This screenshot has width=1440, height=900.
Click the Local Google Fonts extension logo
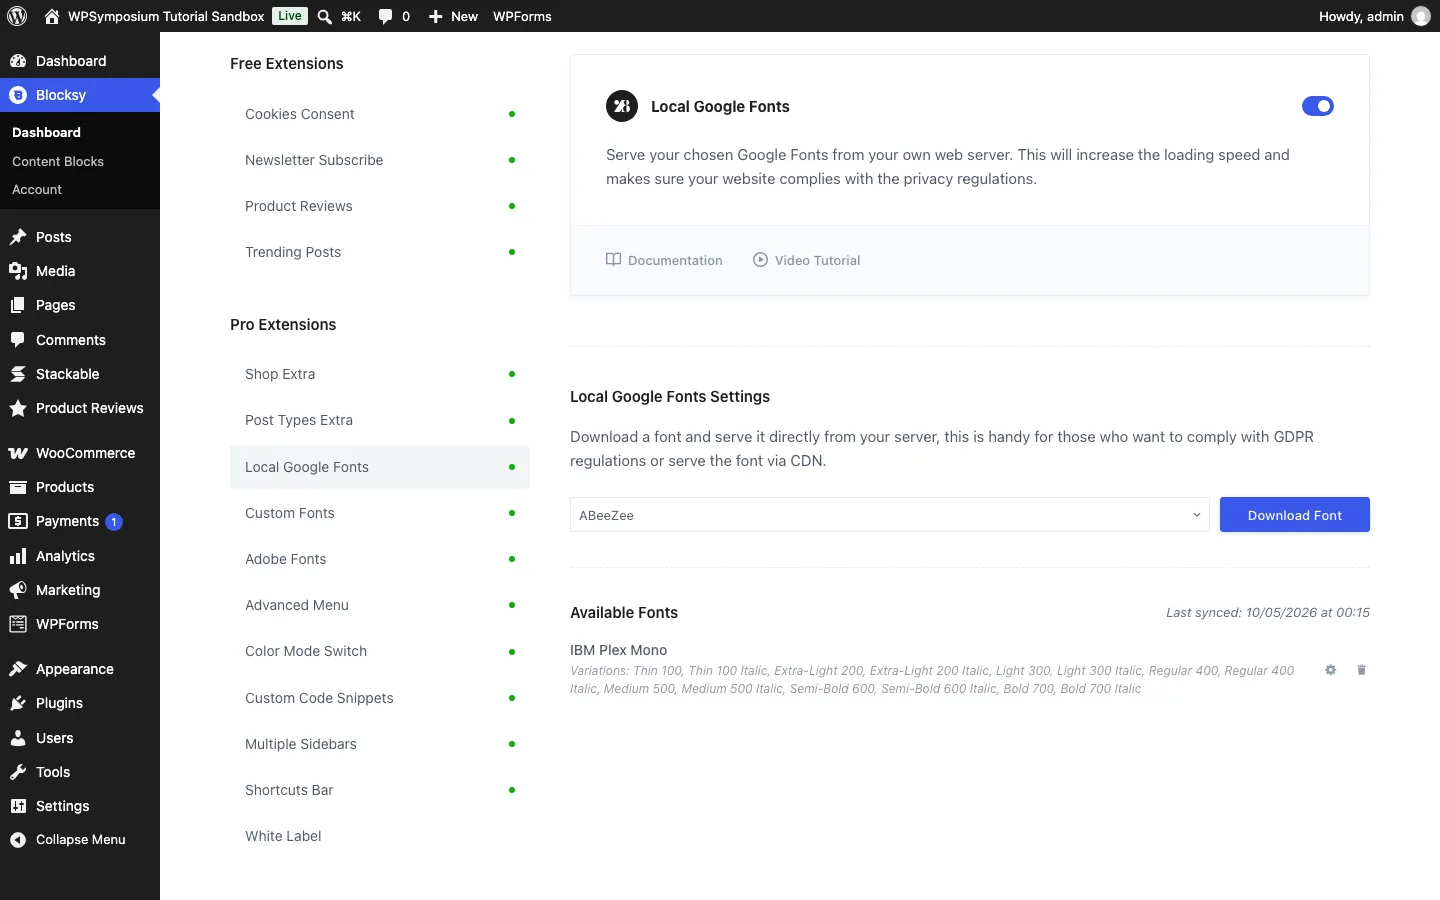[622, 106]
